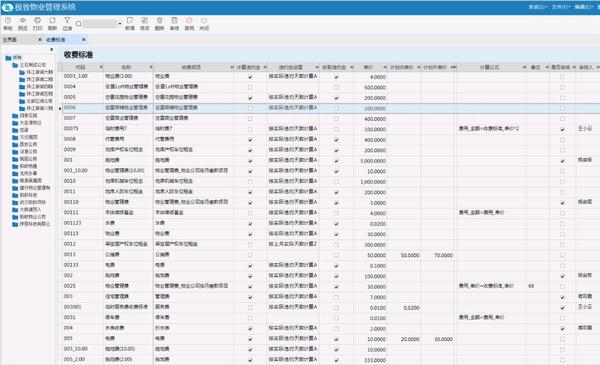Click the Audit (审核) toolbar icon
The height and width of the screenshot is (365, 600).
(174, 21)
